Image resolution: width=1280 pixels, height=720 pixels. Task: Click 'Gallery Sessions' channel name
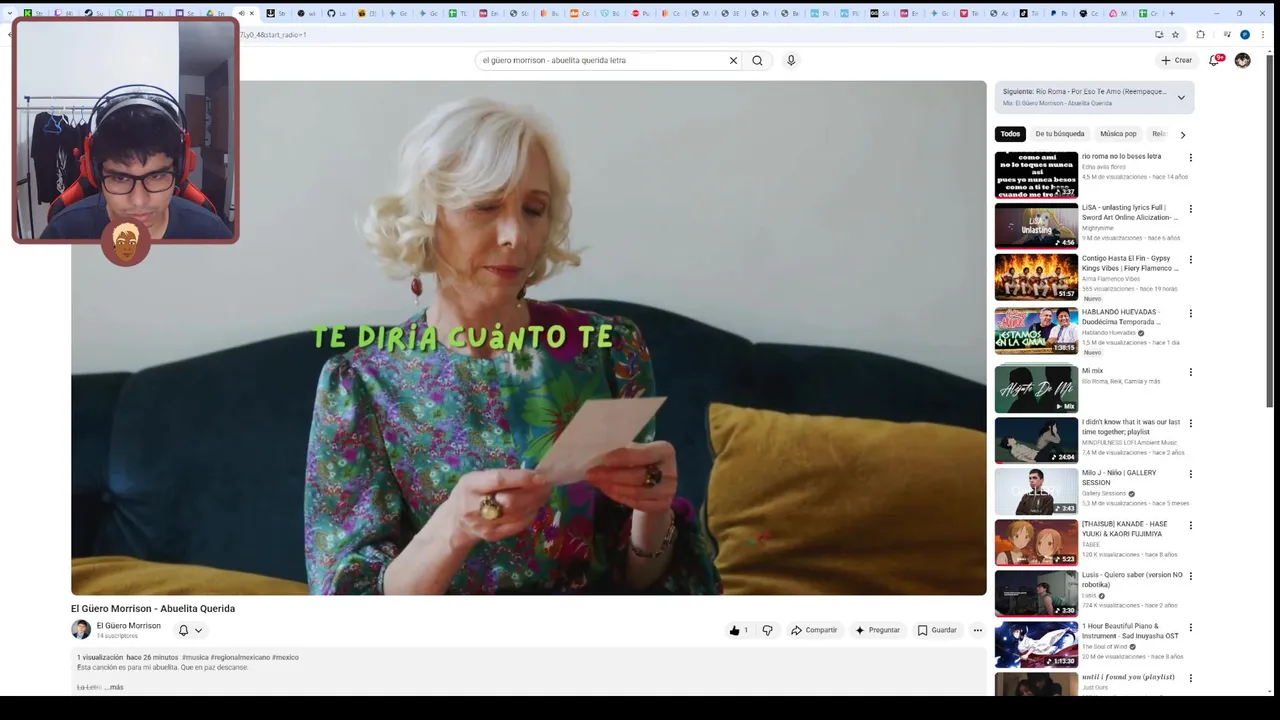[x=1104, y=493]
